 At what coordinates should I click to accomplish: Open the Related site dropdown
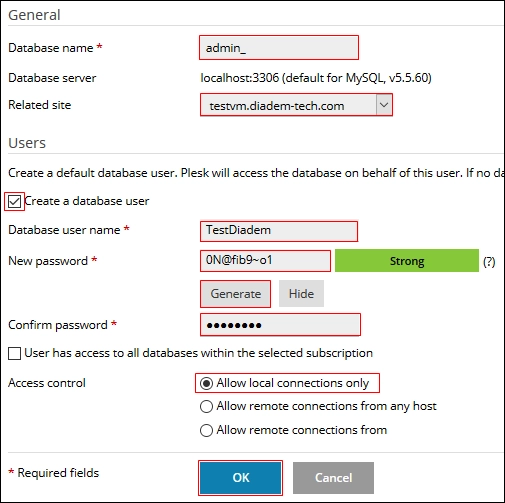296,105
